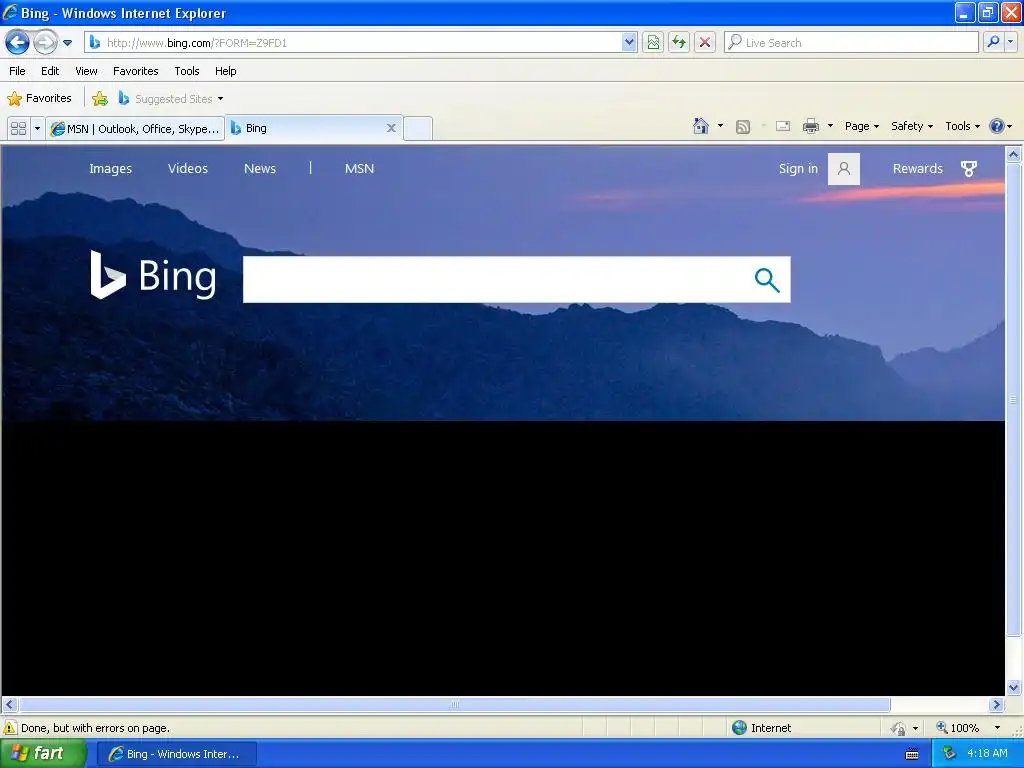This screenshot has width=1024, height=768.
Task: Open the Tools menu in the menu bar
Action: tap(187, 71)
